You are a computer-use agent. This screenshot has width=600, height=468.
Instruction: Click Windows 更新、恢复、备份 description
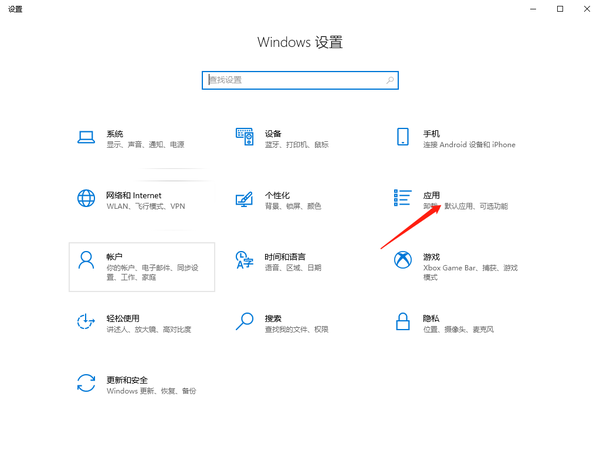point(151,391)
